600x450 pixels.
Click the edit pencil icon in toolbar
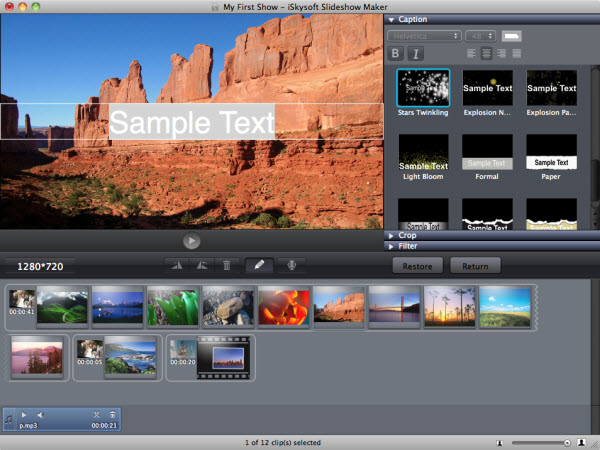pyautogui.click(x=259, y=265)
